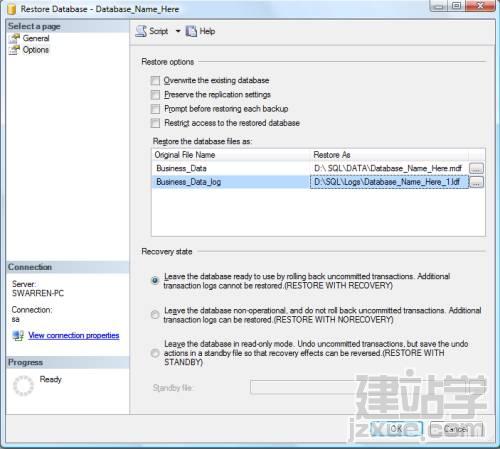Viewport: 500px width, 449px height.
Task: Click the Cancel button
Action: pyautogui.click(x=456, y=429)
